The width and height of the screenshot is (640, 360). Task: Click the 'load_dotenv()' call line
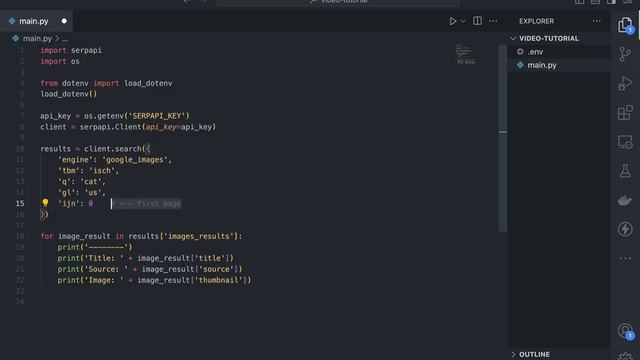[69, 94]
